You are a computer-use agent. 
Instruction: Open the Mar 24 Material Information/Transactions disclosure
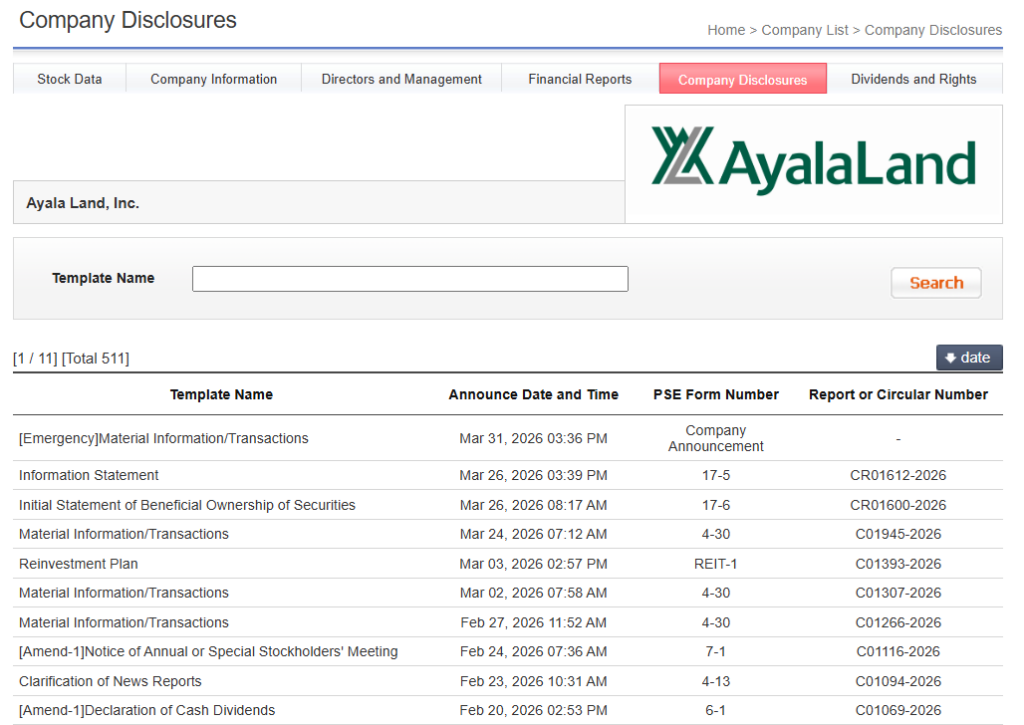click(x=124, y=534)
